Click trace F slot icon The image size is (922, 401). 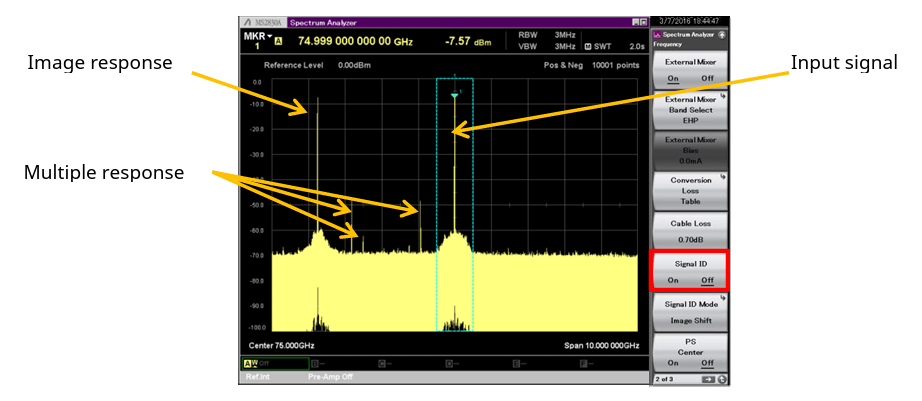tap(584, 363)
